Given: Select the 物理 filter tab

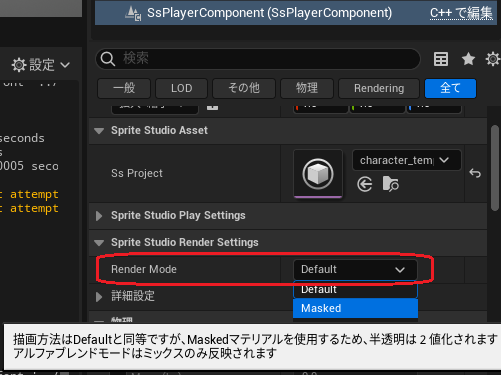Looking at the screenshot, I should tap(307, 88).
